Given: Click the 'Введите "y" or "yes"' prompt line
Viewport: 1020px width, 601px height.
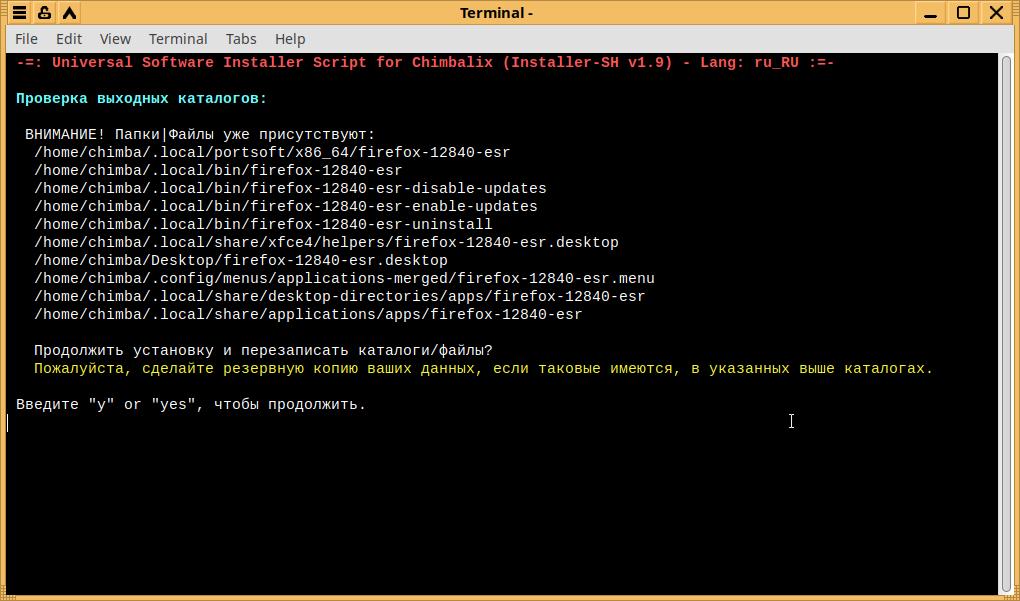Looking at the screenshot, I should (x=191, y=405).
